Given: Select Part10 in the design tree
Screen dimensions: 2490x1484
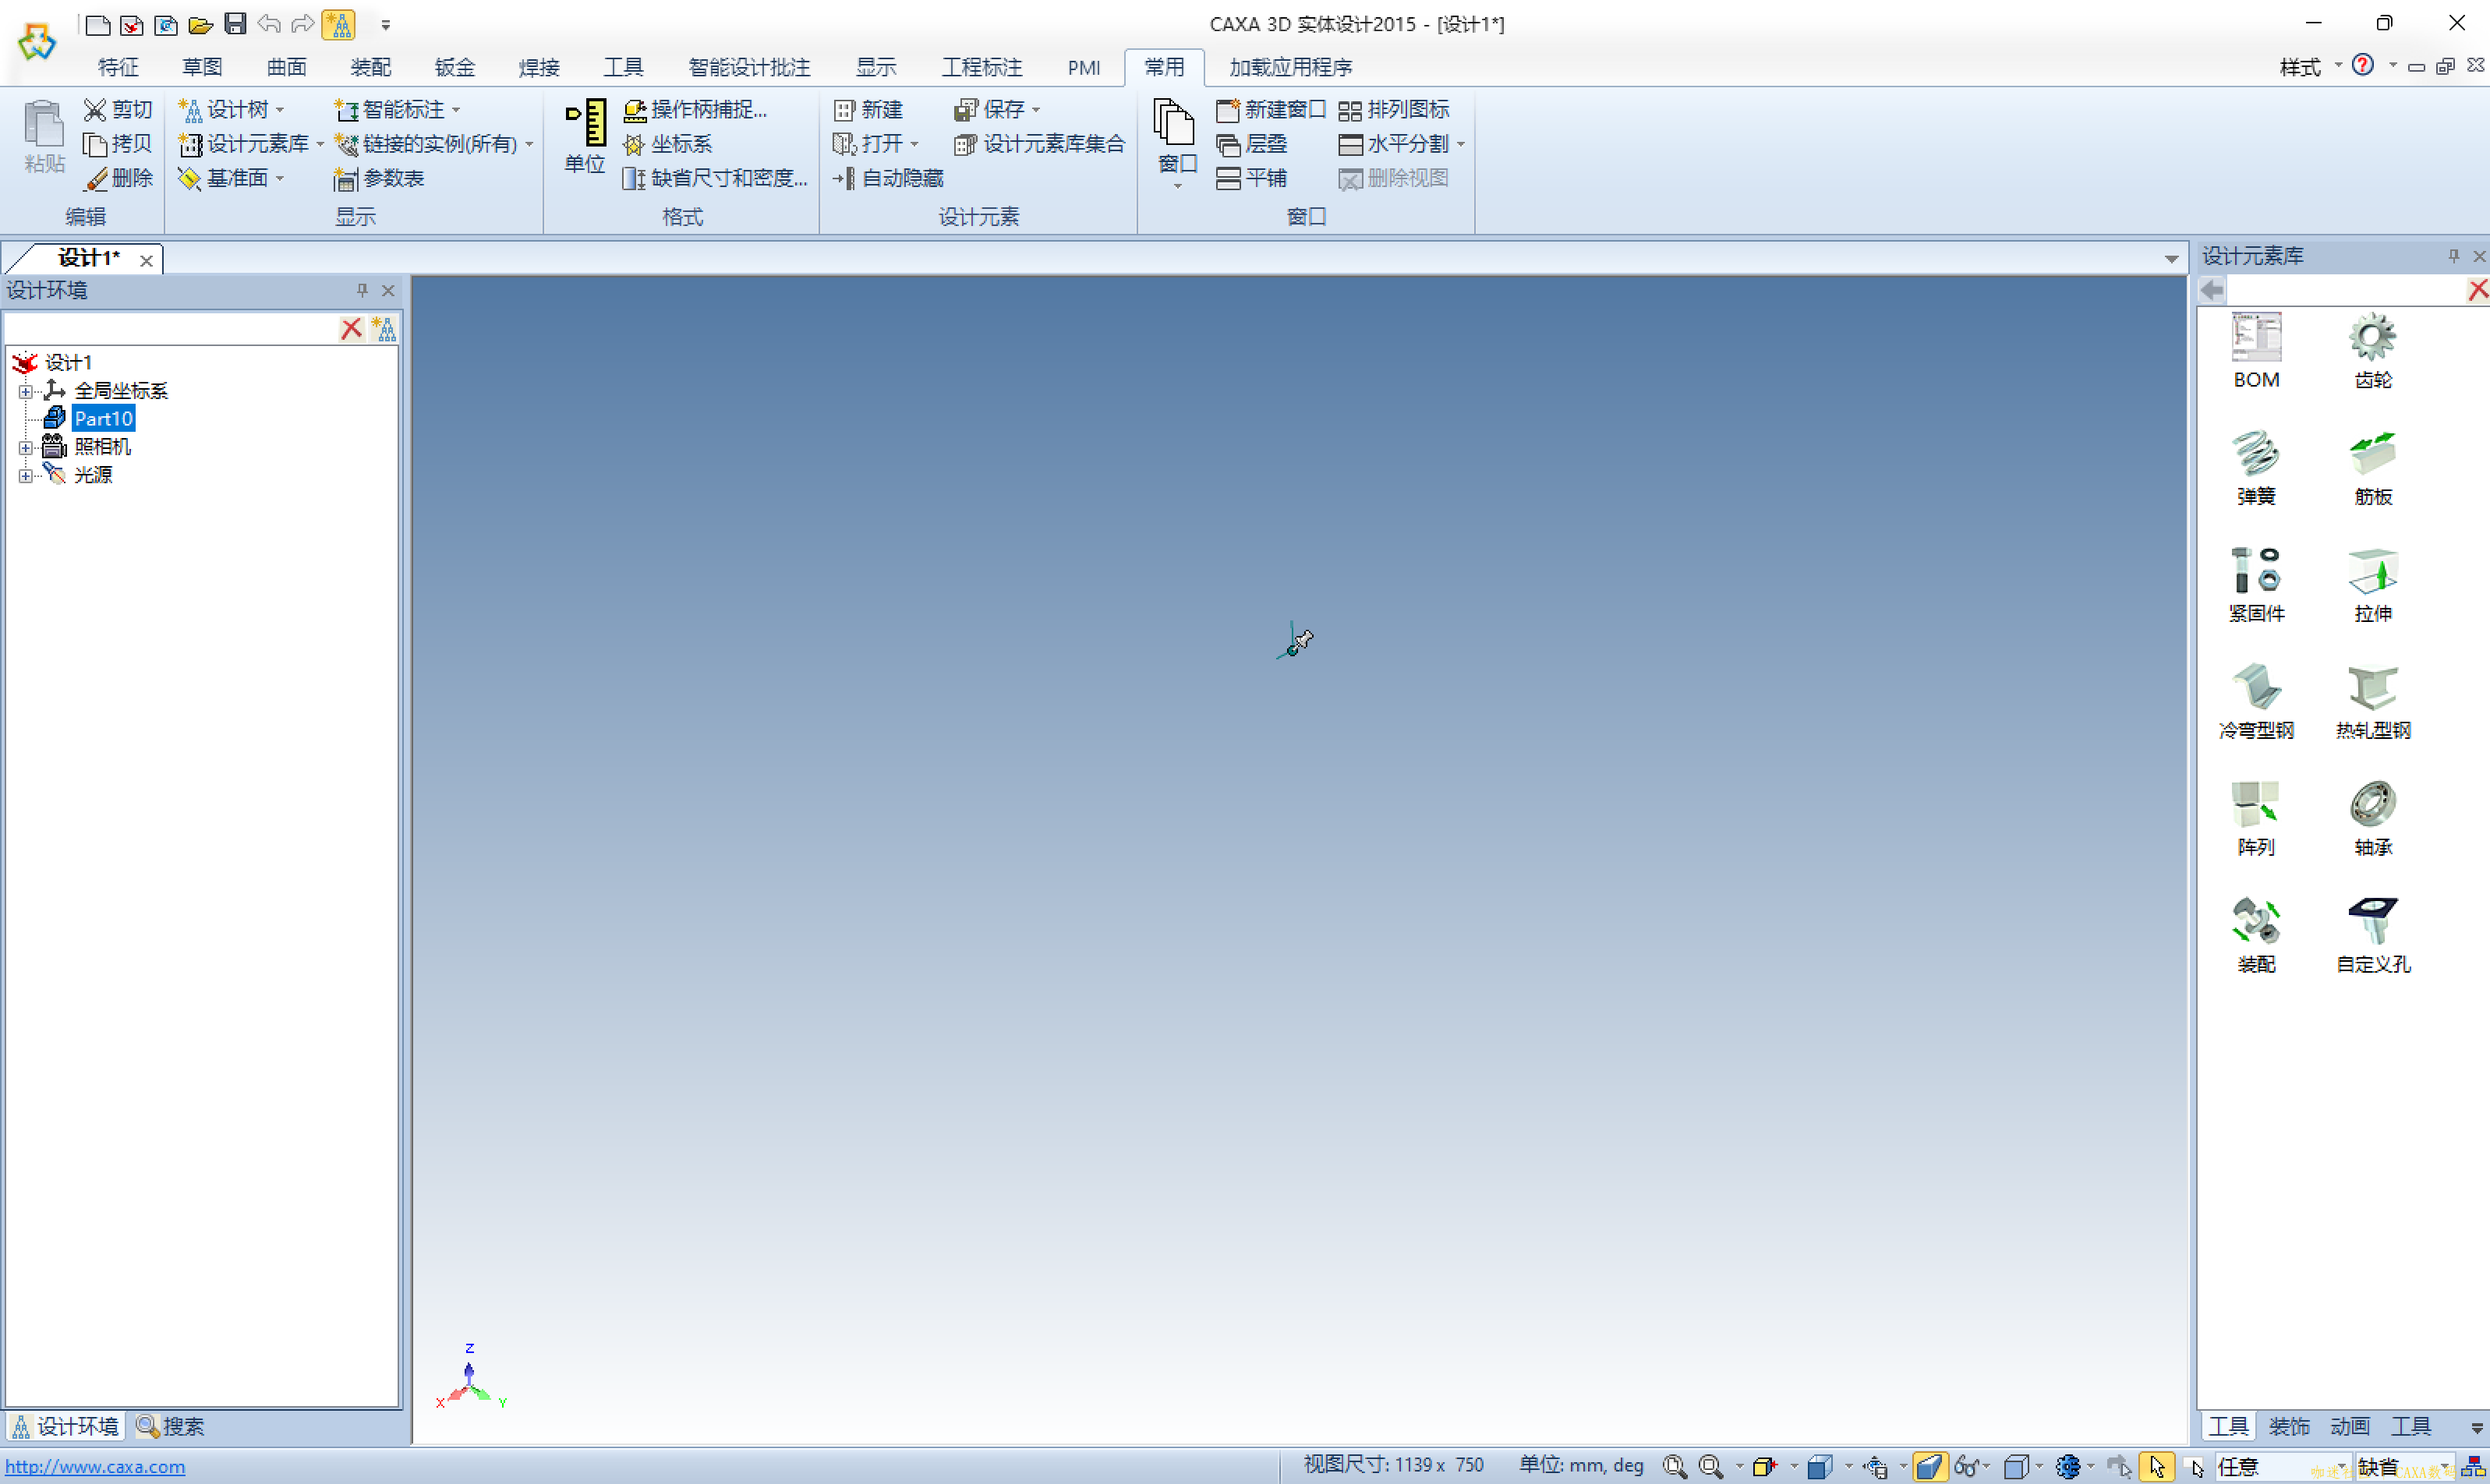Looking at the screenshot, I should point(103,419).
